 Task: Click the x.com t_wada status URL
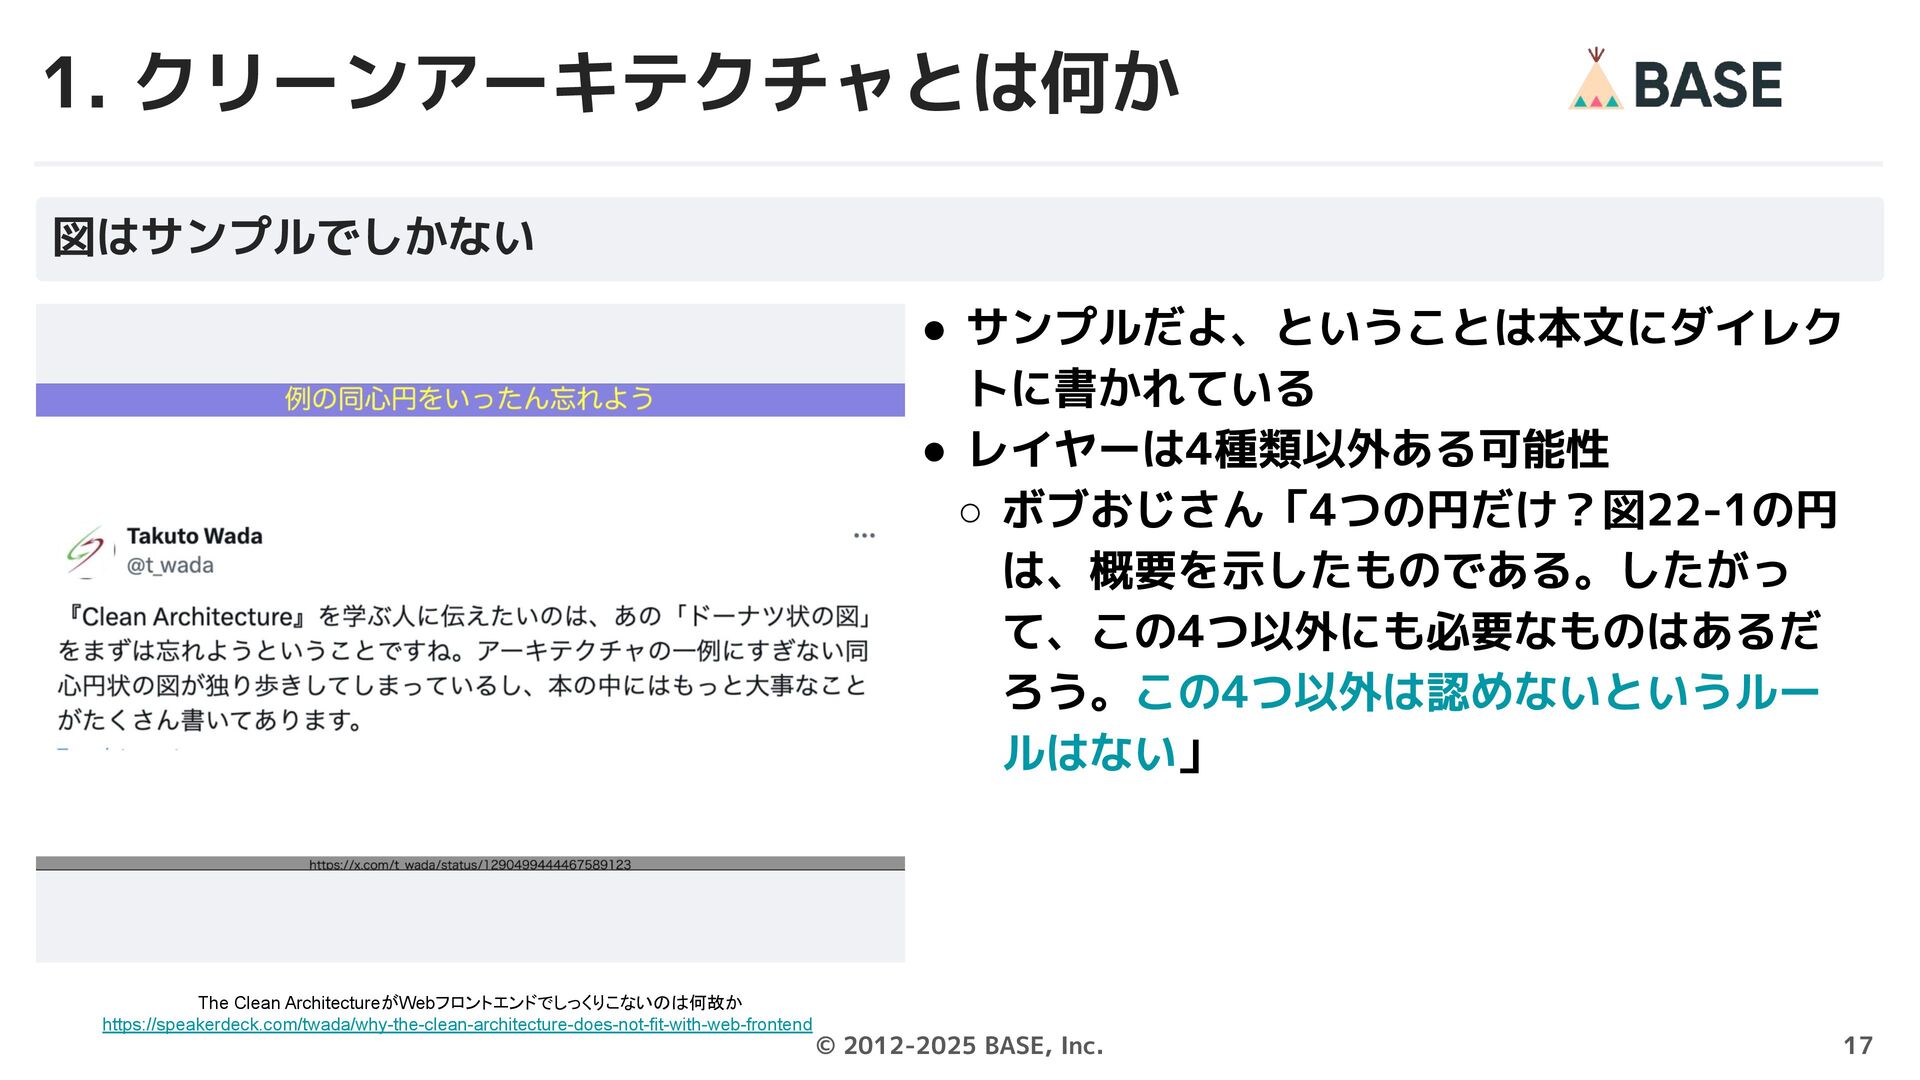[470, 864]
